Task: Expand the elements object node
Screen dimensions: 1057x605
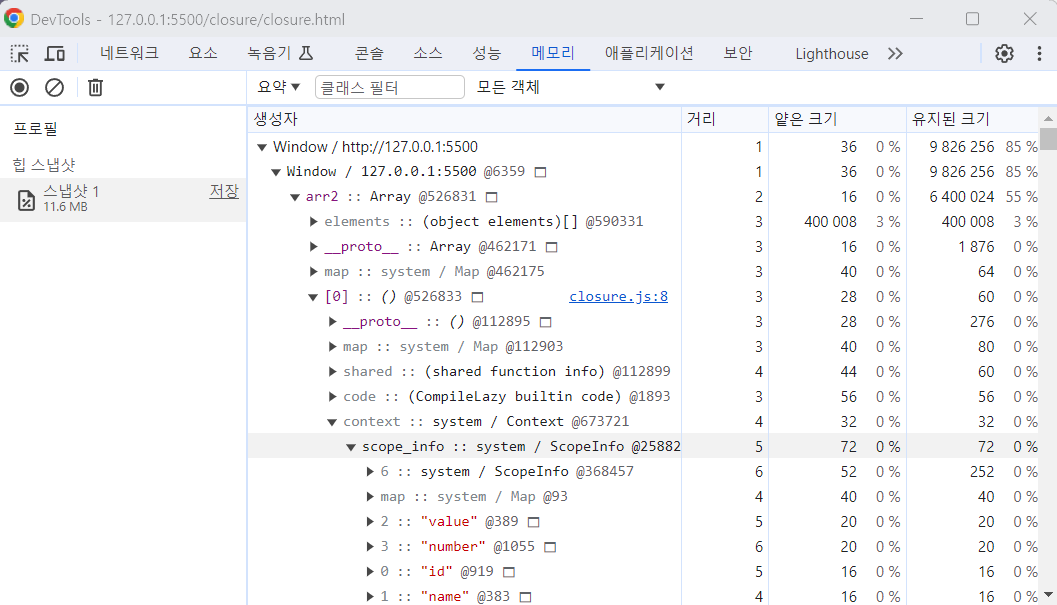Action: point(313,221)
